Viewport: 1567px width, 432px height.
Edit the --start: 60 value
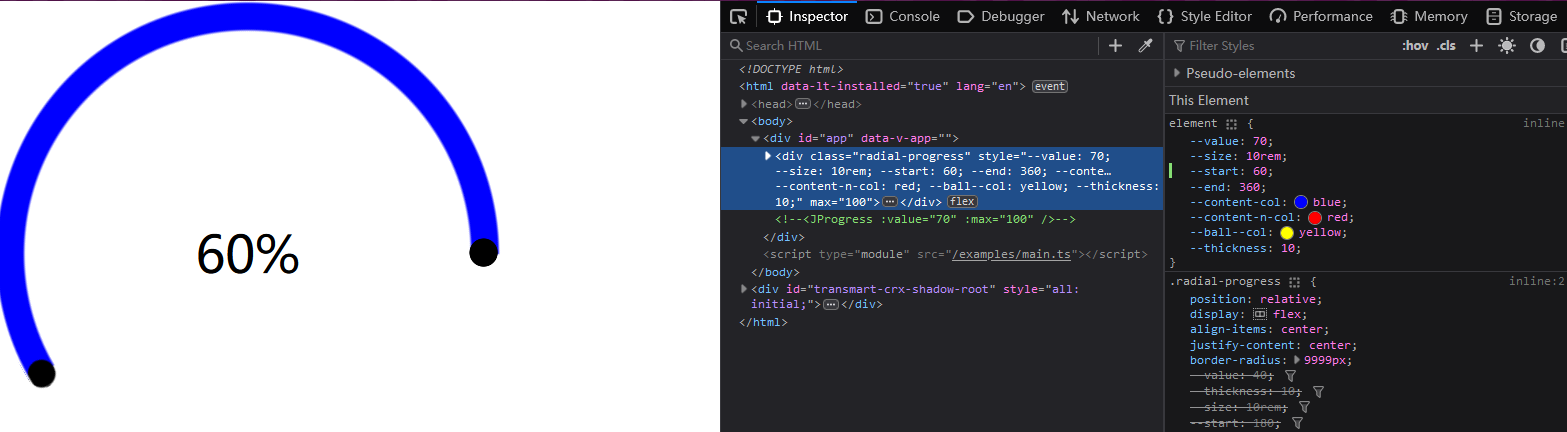pyautogui.click(x=1260, y=171)
